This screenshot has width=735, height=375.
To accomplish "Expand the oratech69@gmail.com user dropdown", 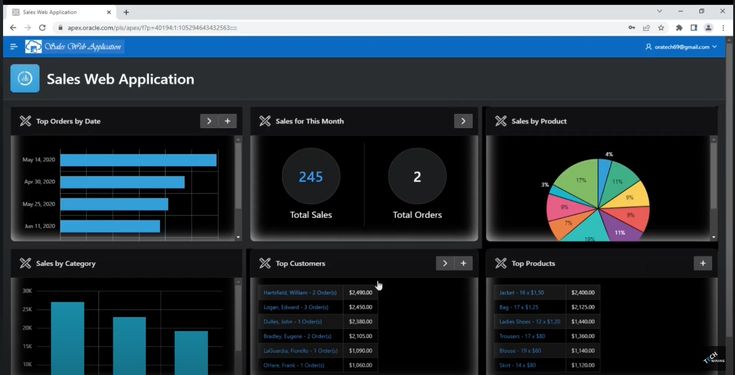I will click(681, 47).
